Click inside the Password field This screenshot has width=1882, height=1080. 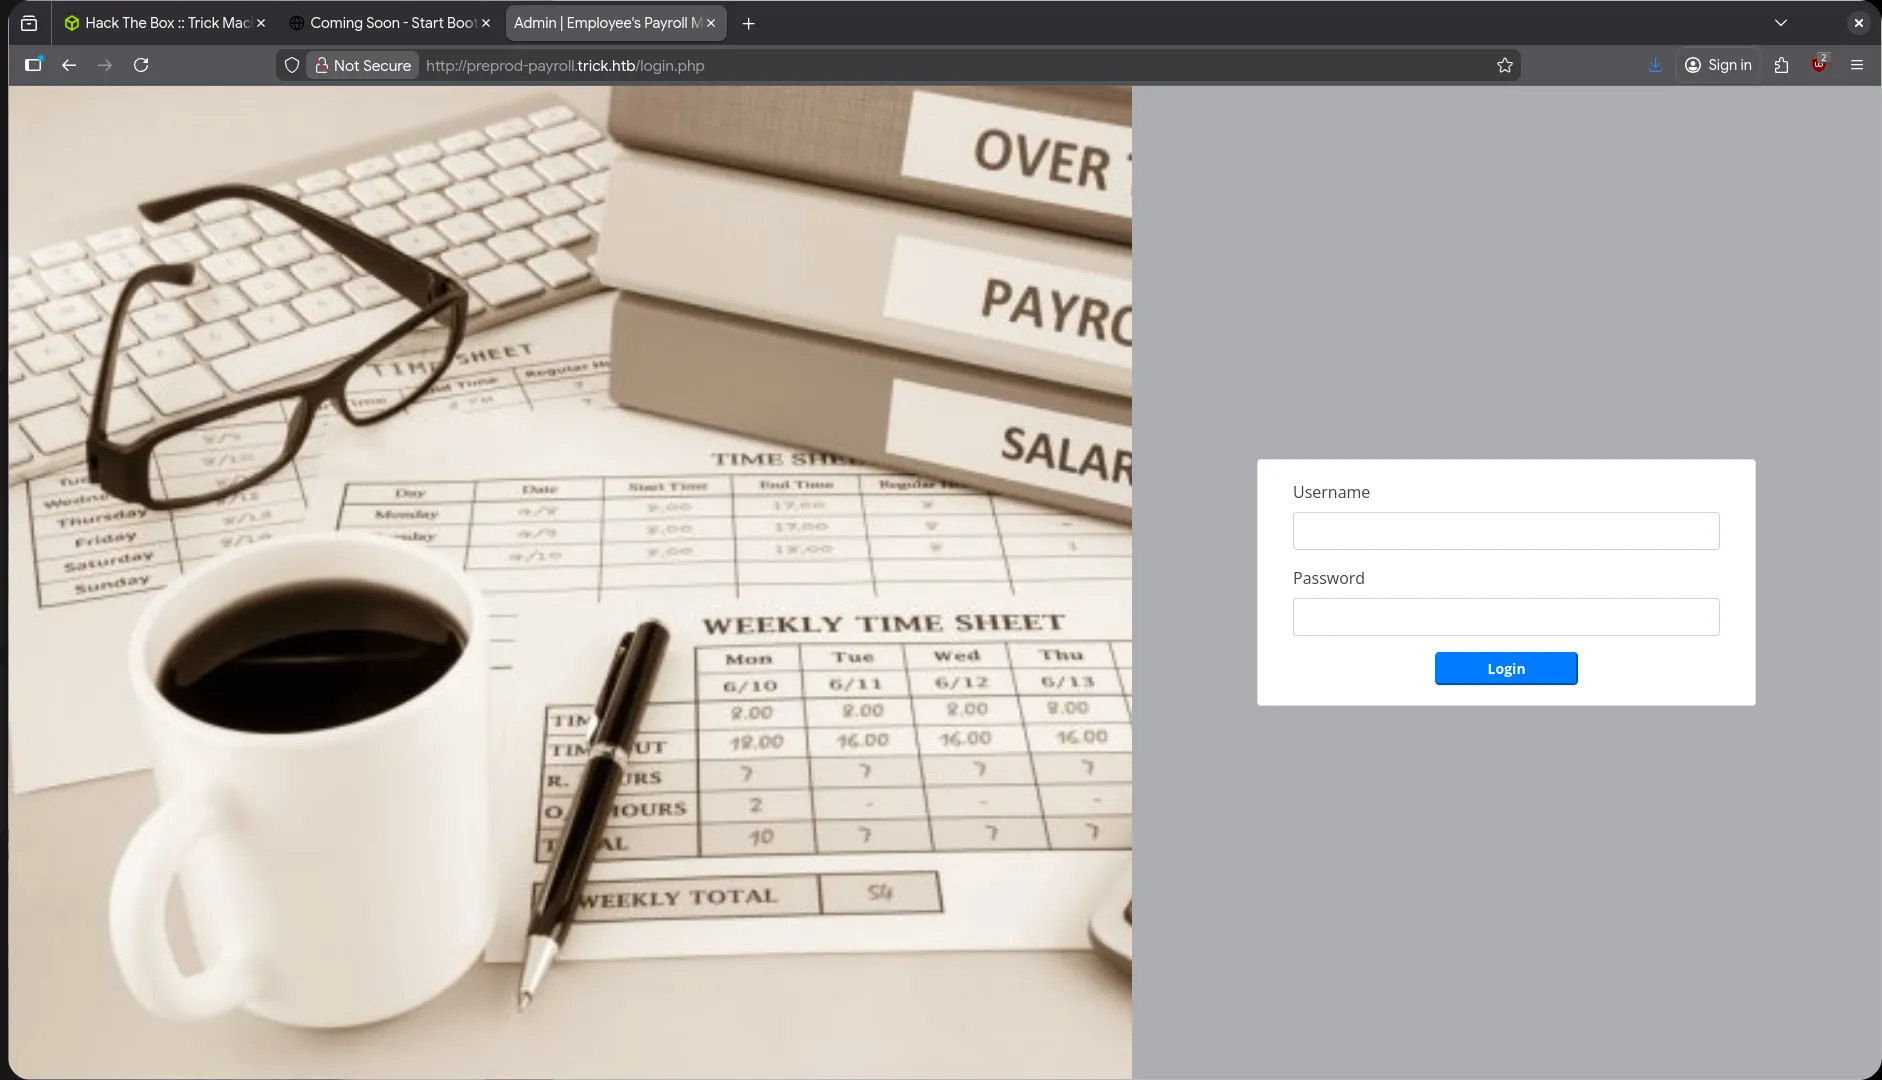tap(1505, 617)
